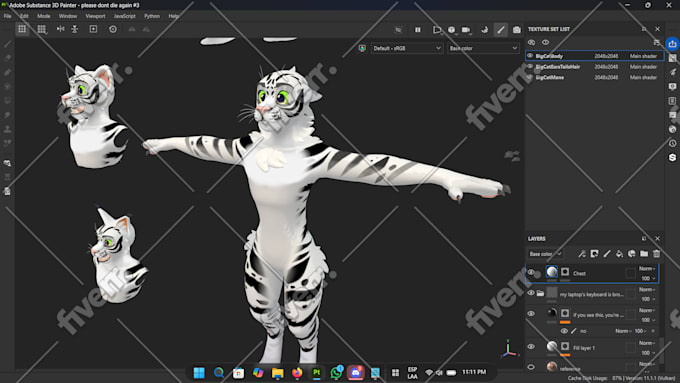Add effect with the magic wand icon in Layers

coord(582,254)
